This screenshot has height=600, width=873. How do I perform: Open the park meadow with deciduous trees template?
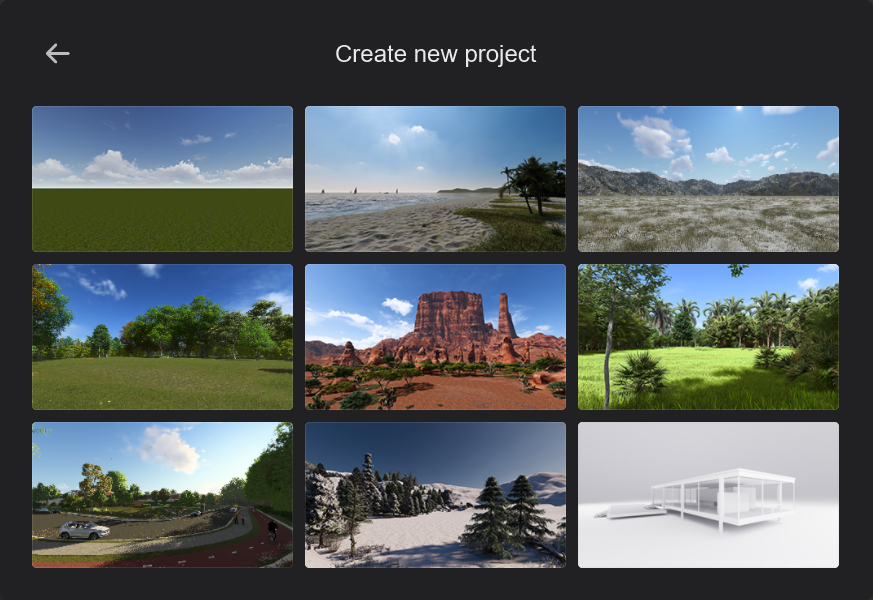162,337
